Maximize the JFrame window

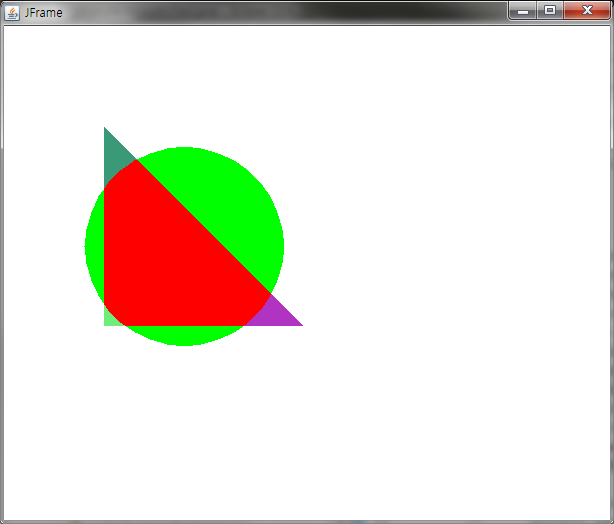550,10
